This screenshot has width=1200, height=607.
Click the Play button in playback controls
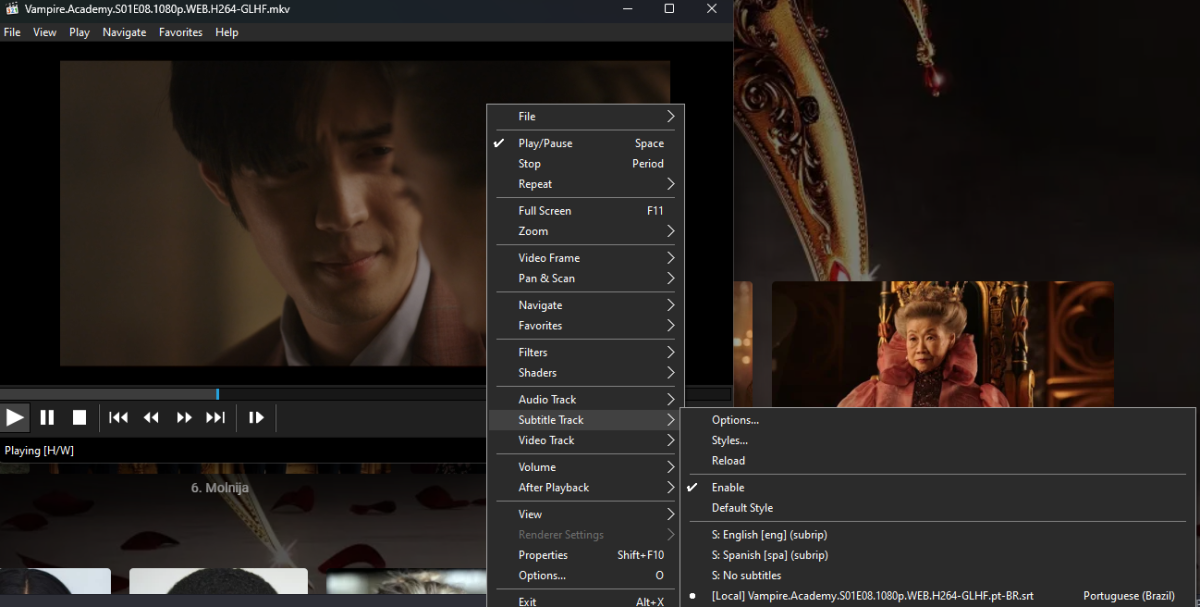point(15,417)
